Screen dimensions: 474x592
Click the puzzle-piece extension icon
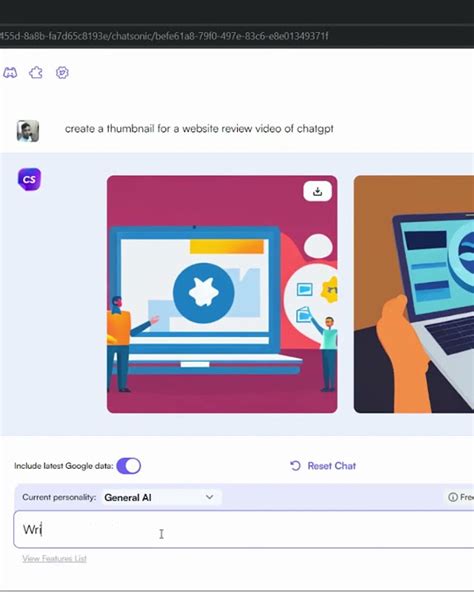coord(36,72)
